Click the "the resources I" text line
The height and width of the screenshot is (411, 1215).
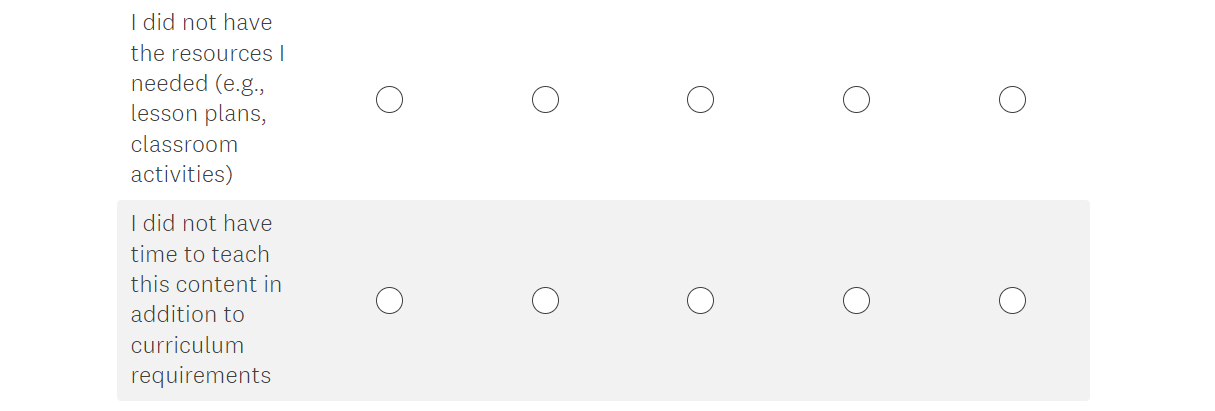point(207,53)
